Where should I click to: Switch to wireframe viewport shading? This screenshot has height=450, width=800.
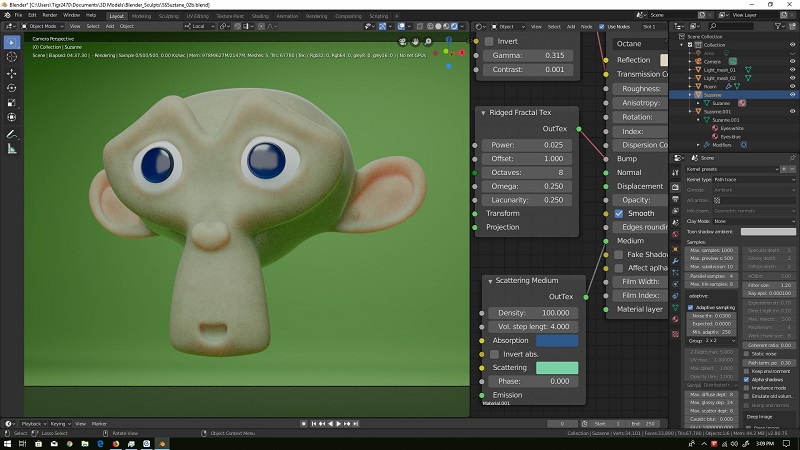430,26
